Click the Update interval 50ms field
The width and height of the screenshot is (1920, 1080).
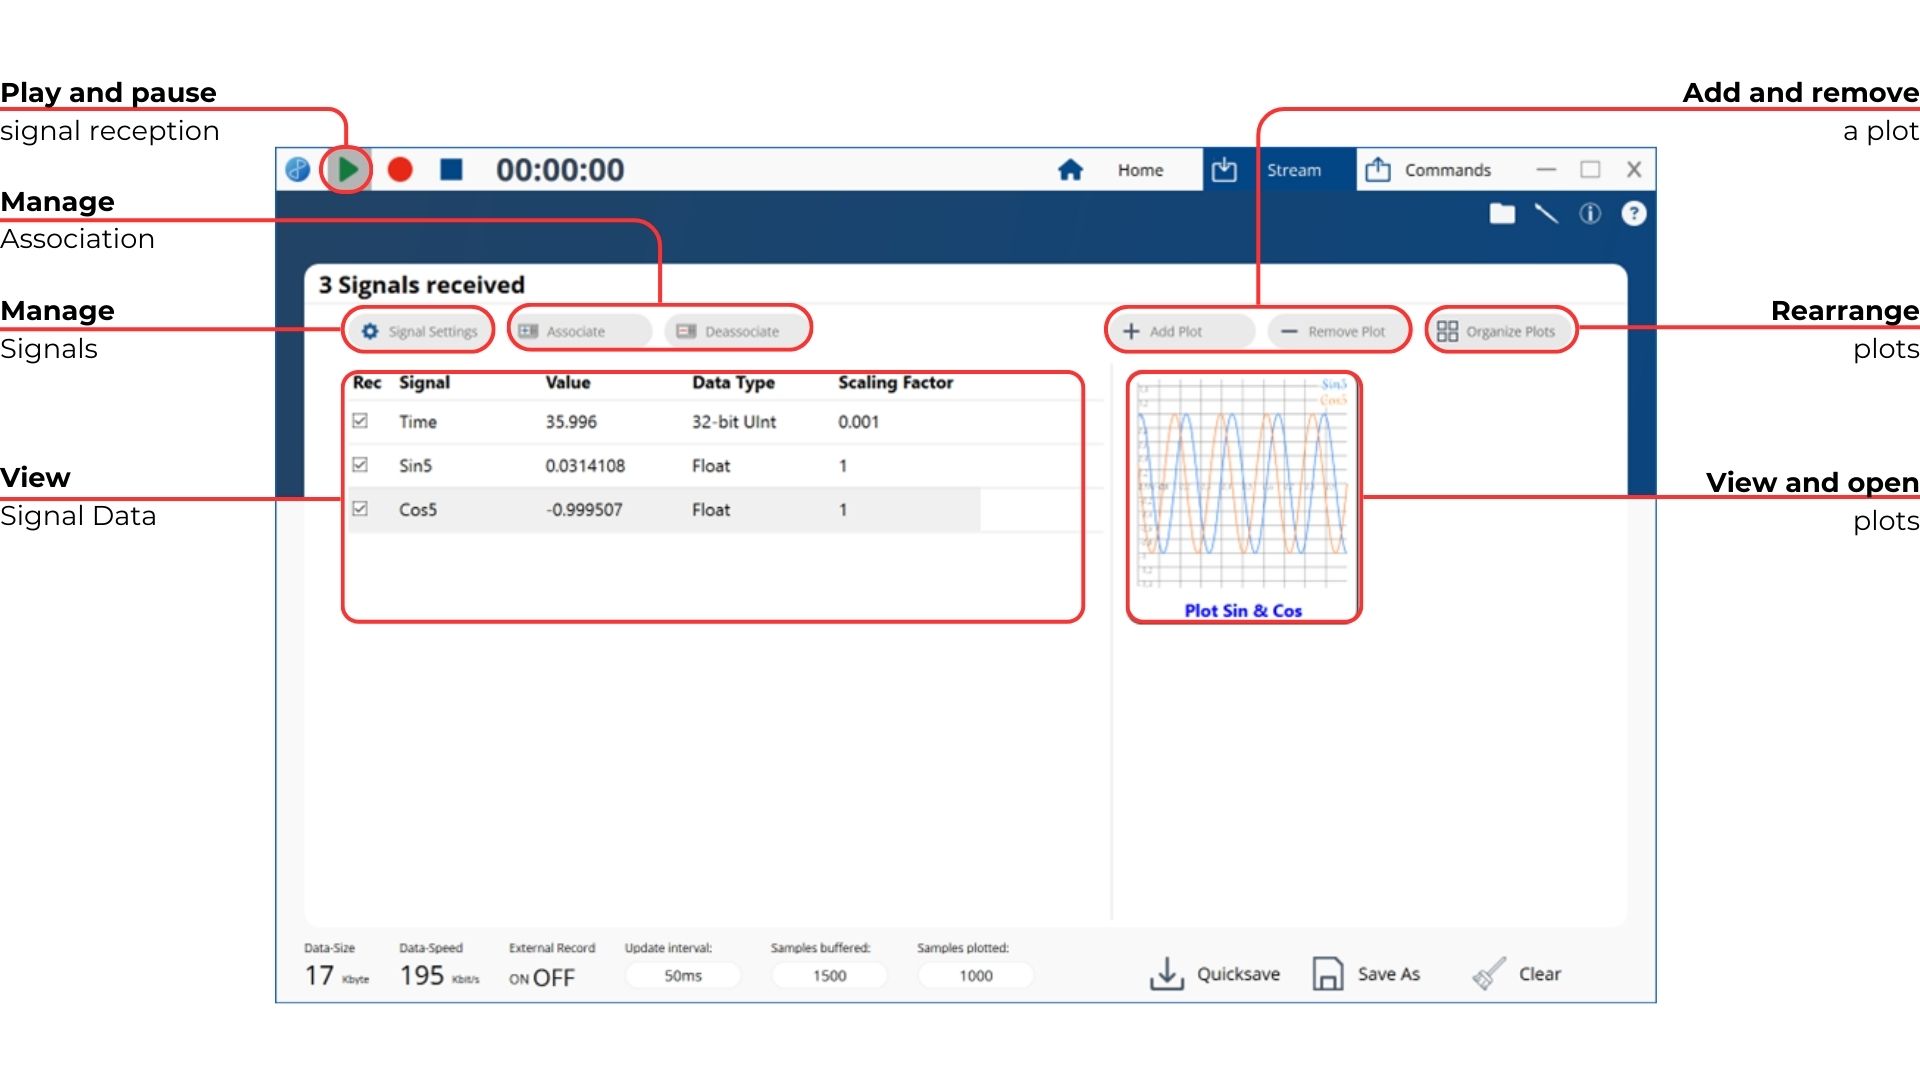click(683, 975)
